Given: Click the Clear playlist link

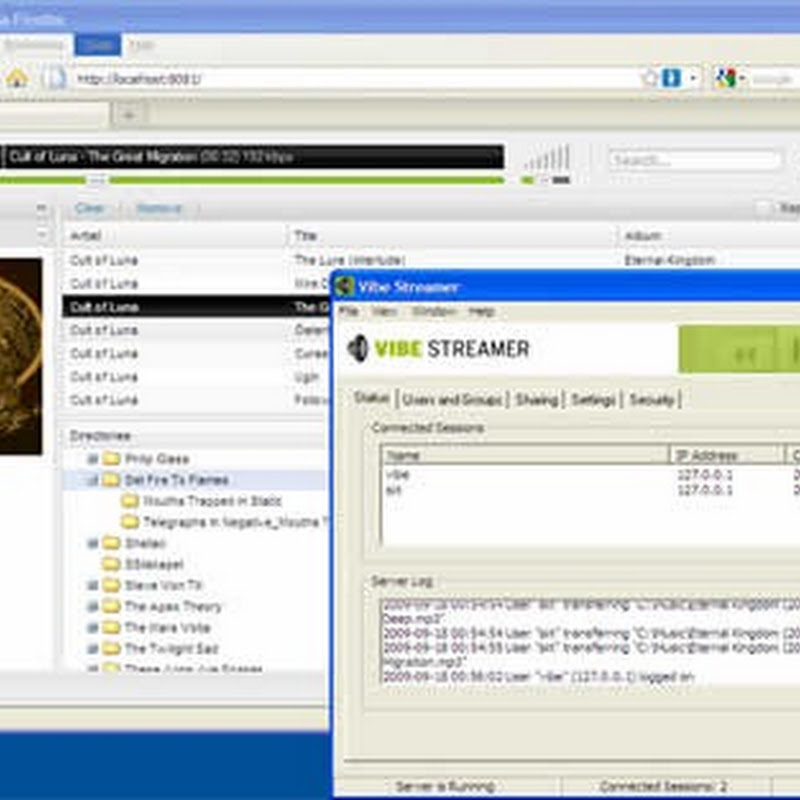Looking at the screenshot, I should click(x=89, y=208).
